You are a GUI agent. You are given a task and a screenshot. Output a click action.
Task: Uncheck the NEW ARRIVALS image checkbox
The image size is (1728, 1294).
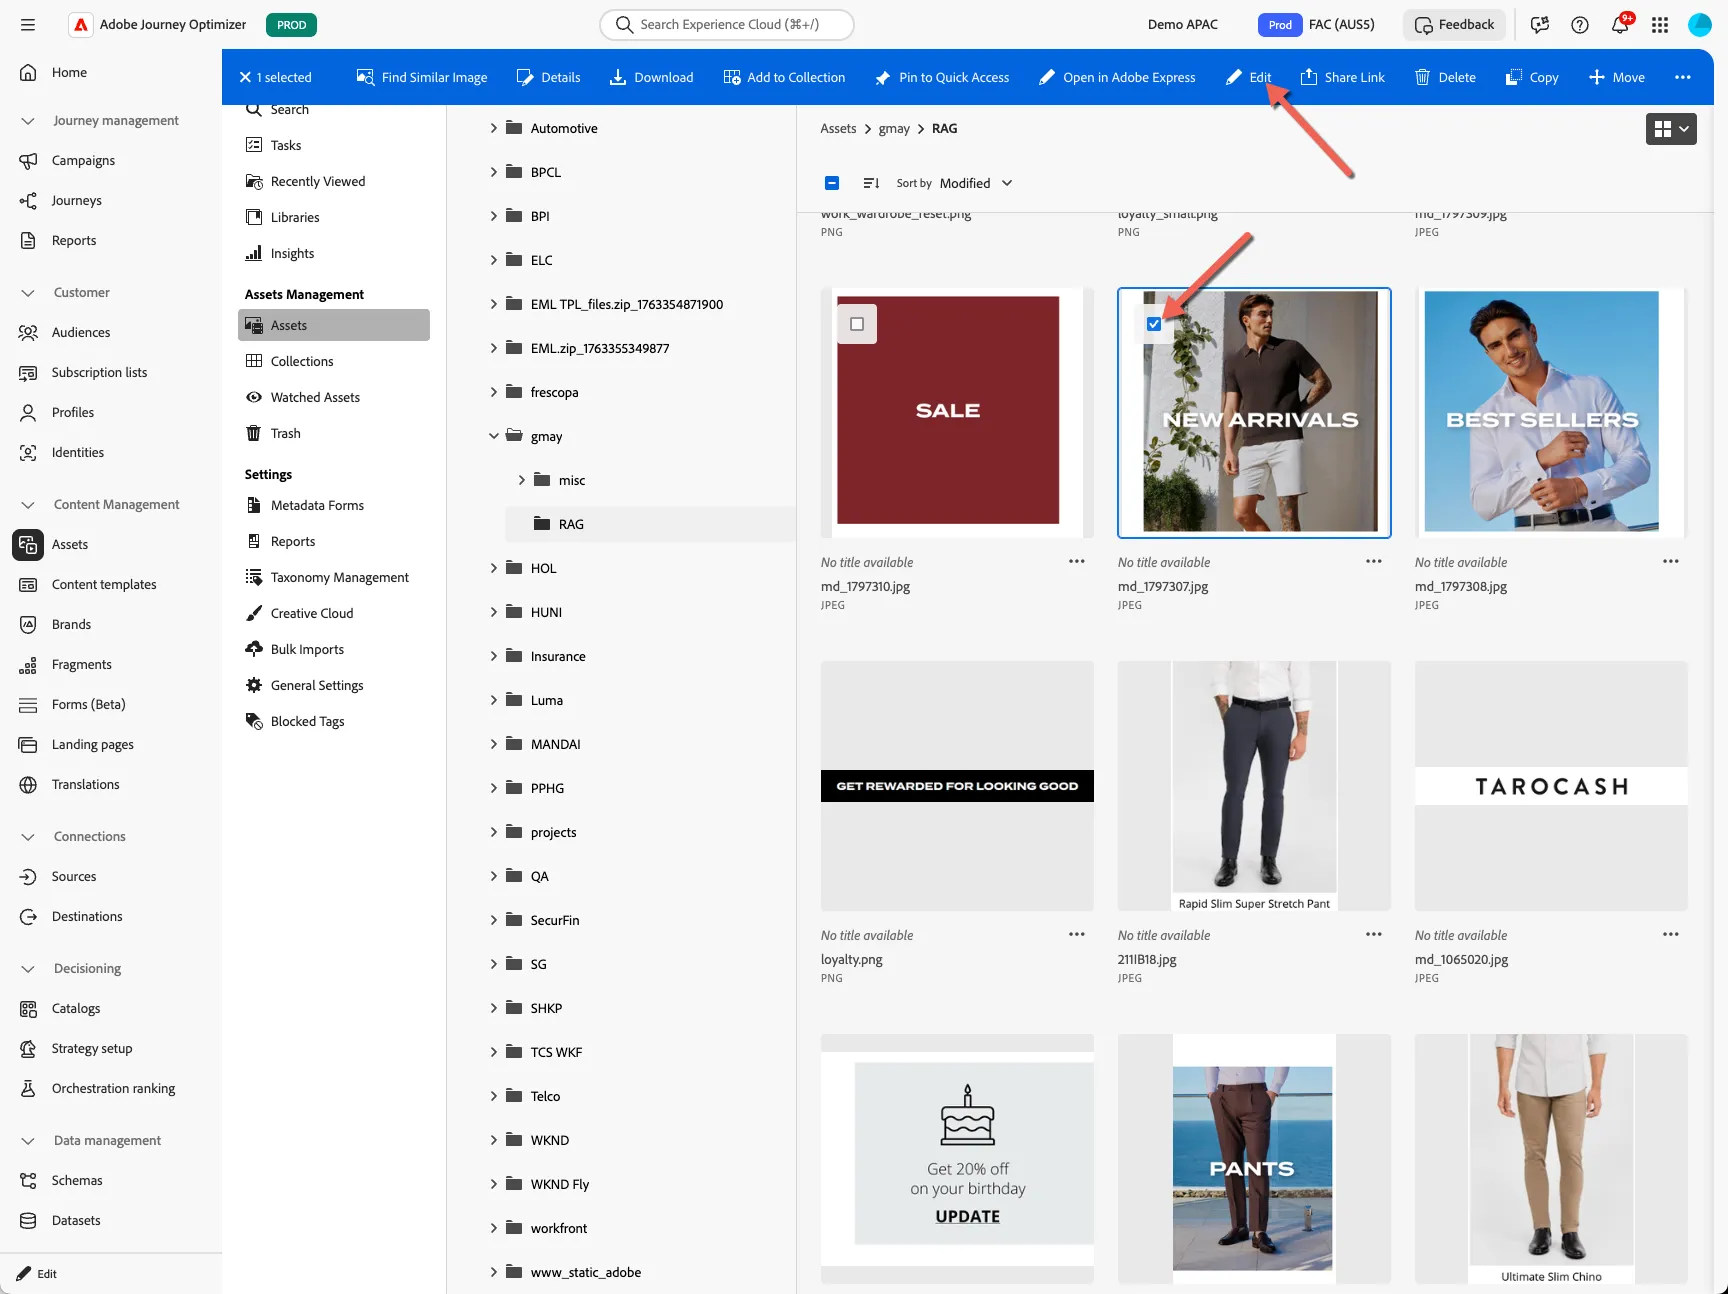click(x=1154, y=324)
